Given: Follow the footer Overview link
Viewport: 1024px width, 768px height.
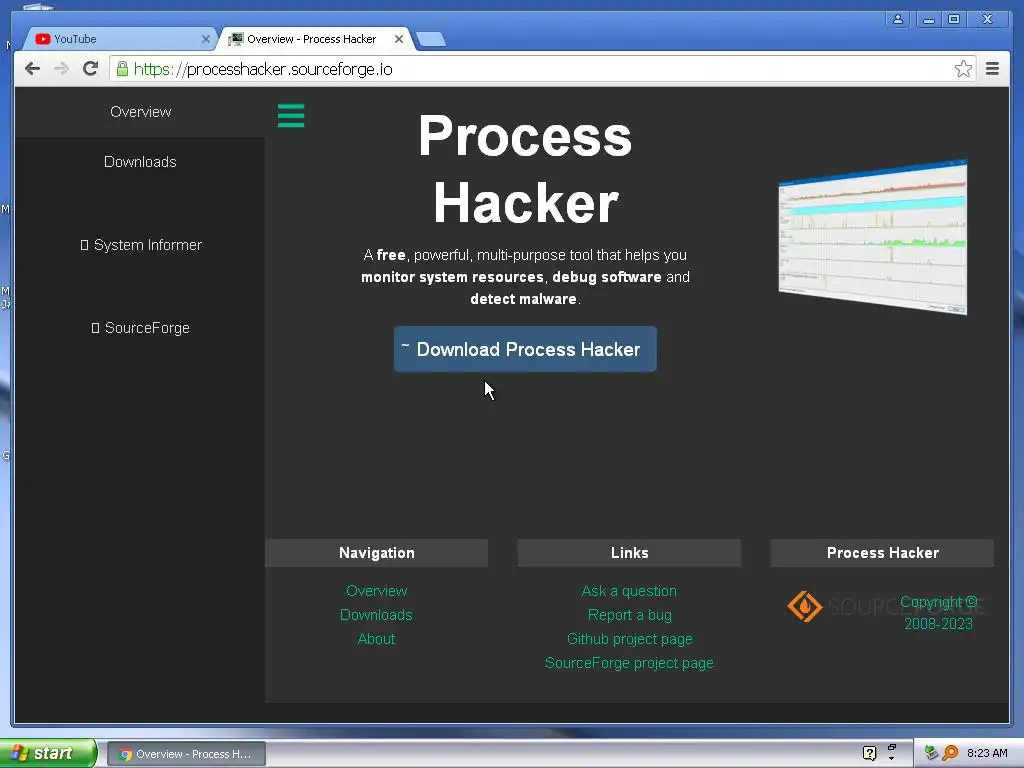Looking at the screenshot, I should click(x=377, y=591).
